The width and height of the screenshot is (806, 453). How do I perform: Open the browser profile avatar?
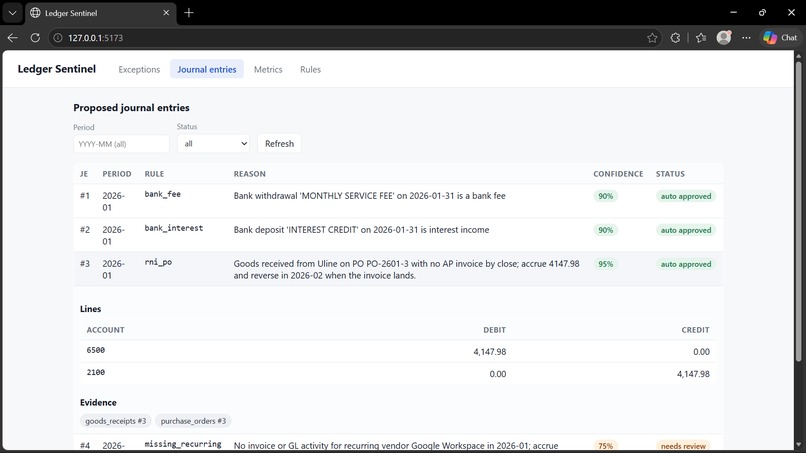point(724,37)
